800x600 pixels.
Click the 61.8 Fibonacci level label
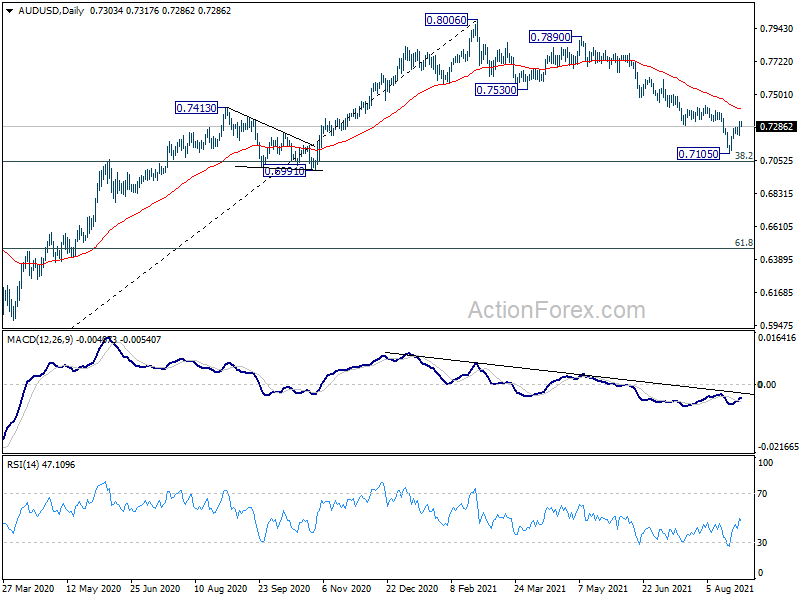click(744, 243)
